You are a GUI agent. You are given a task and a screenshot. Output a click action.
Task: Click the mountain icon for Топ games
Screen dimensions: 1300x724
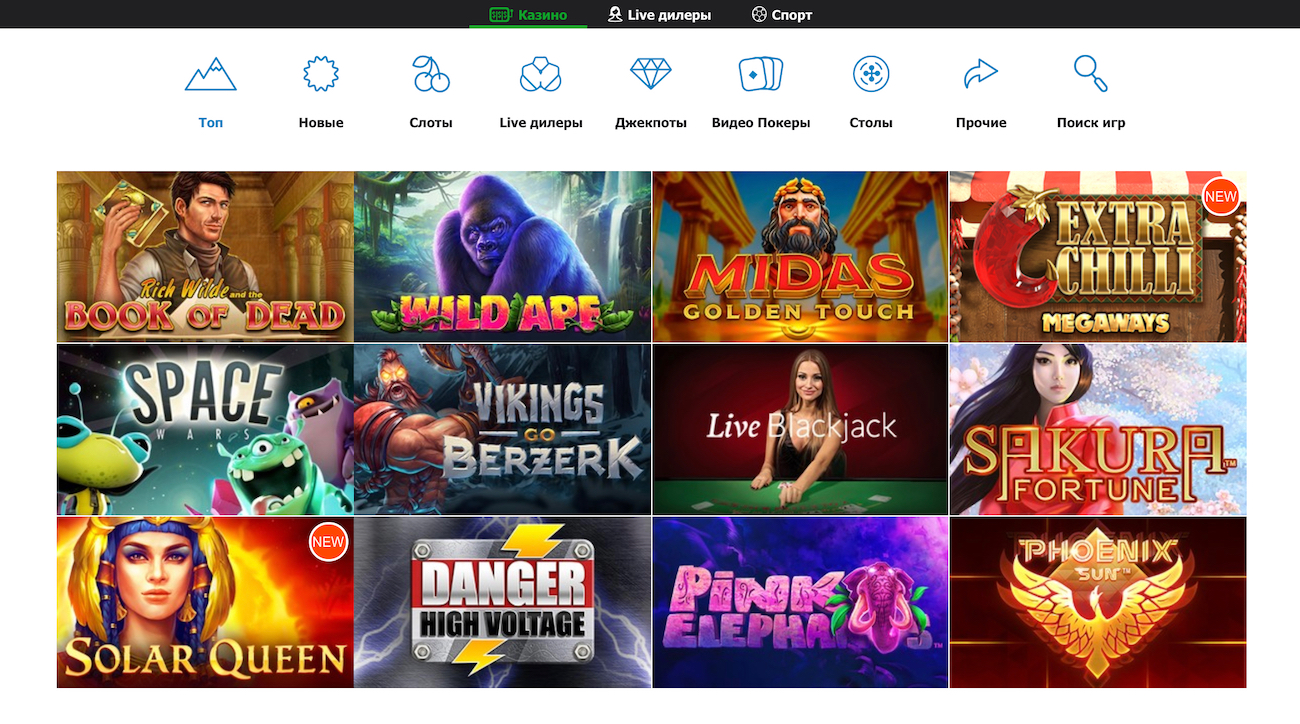210,75
